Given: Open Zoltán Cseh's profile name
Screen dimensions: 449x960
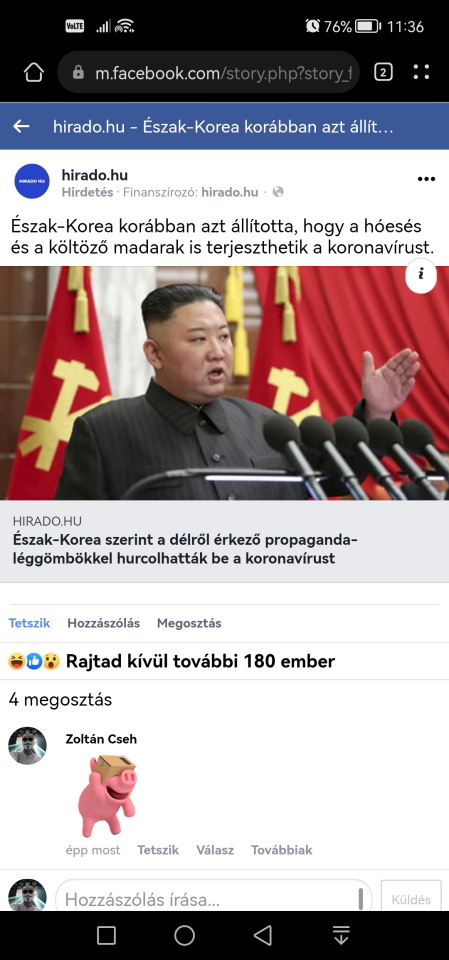Looking at the screenshot, I should click(x=101, y=739).
